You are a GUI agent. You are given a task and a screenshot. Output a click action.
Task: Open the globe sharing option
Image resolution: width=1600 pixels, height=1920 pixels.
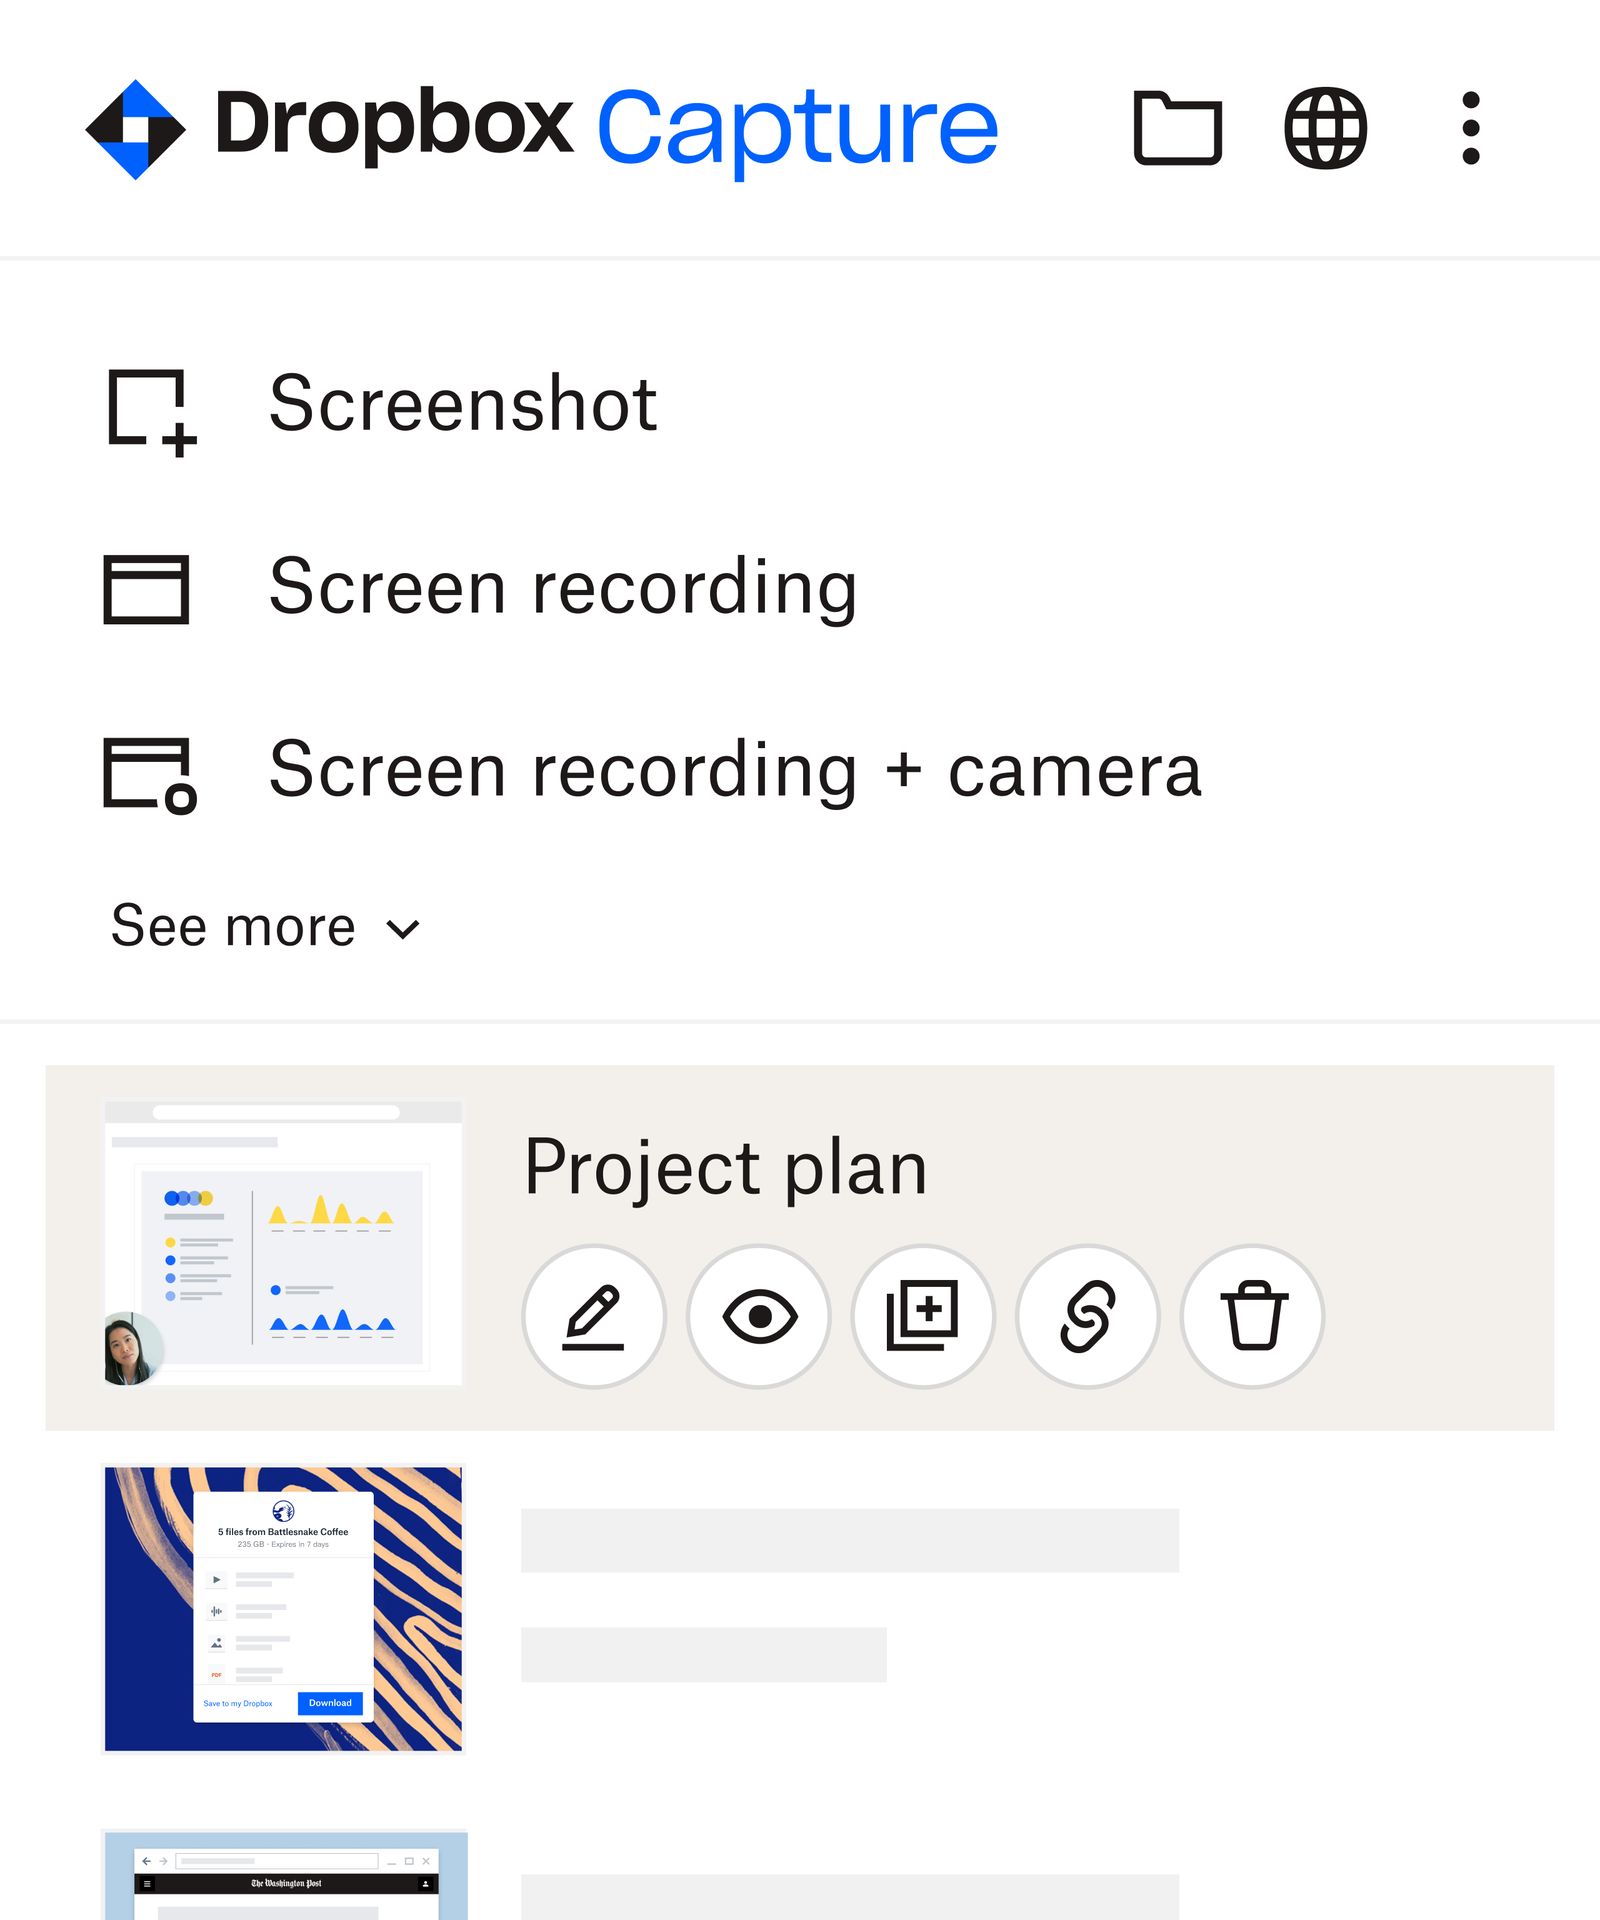coord(1326,128)
